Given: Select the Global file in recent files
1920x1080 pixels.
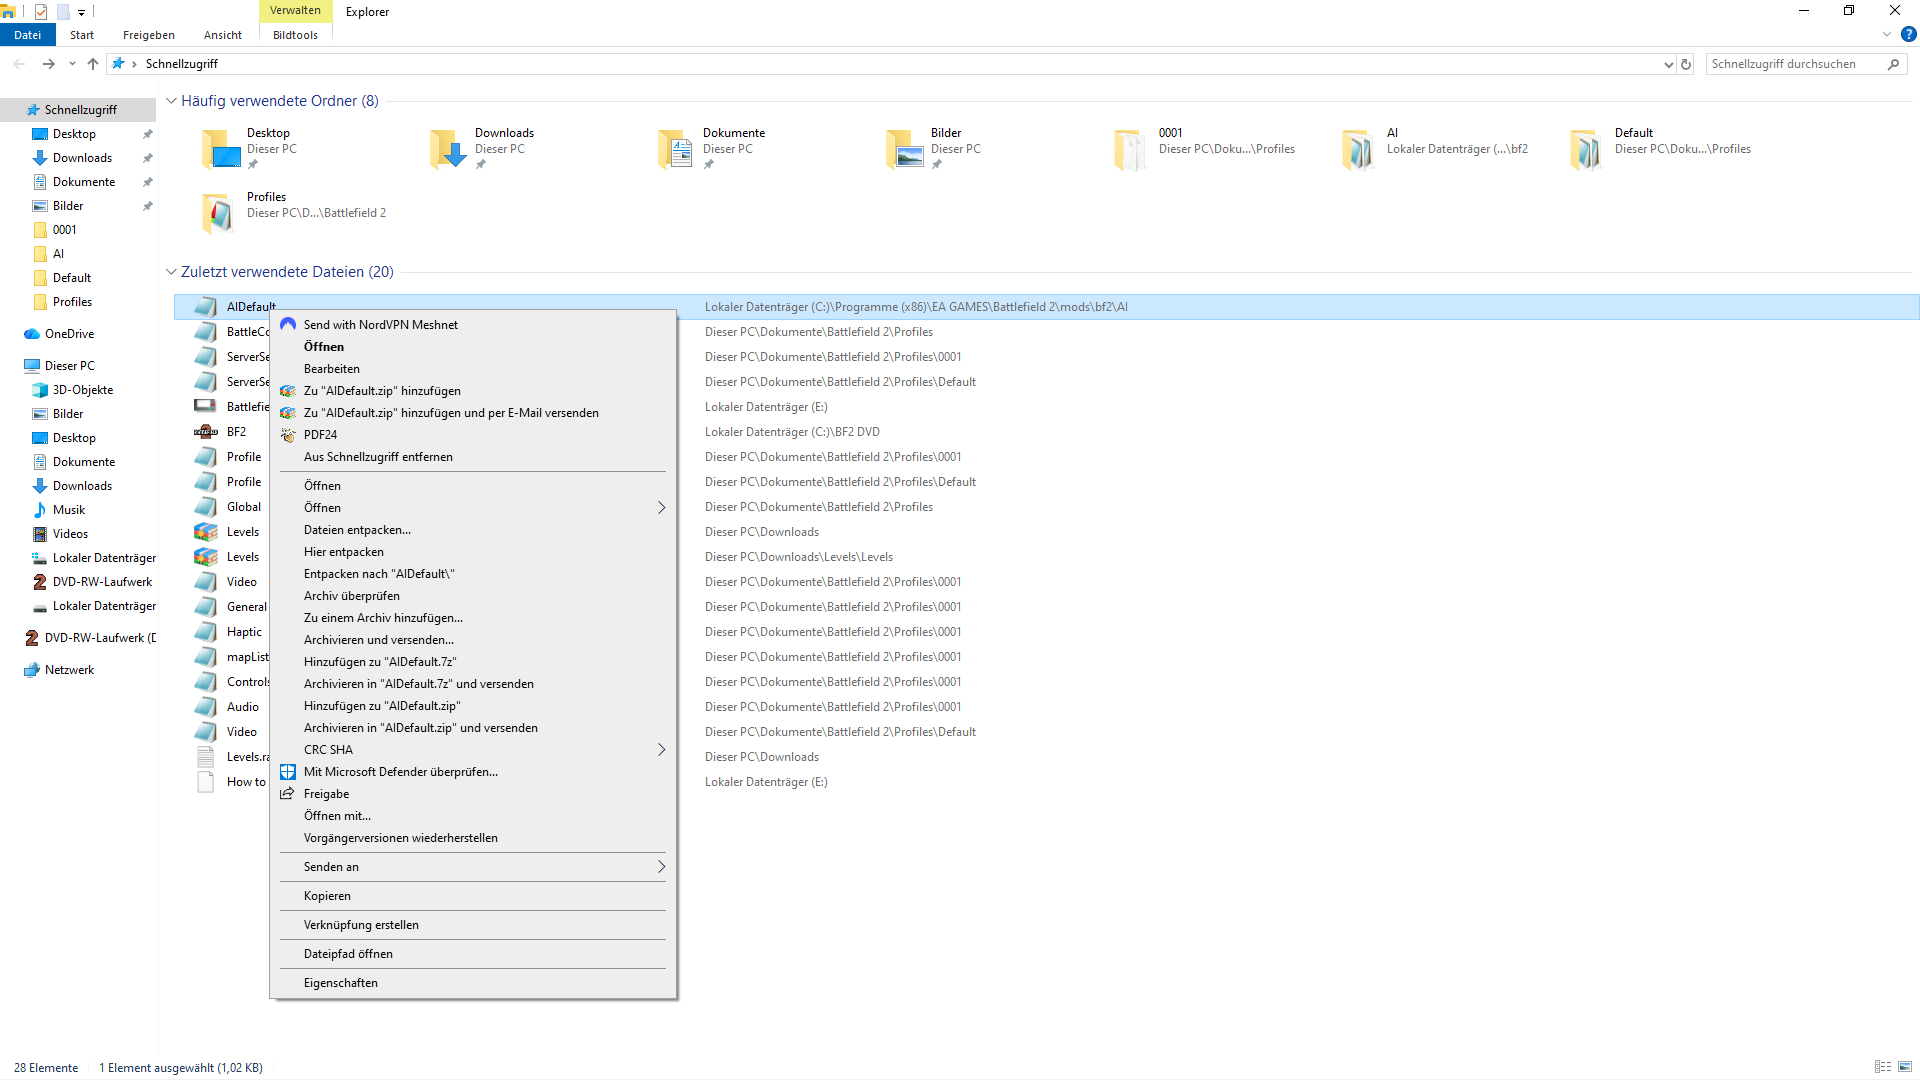Looking at the screenshot, I should click(244, 507).
